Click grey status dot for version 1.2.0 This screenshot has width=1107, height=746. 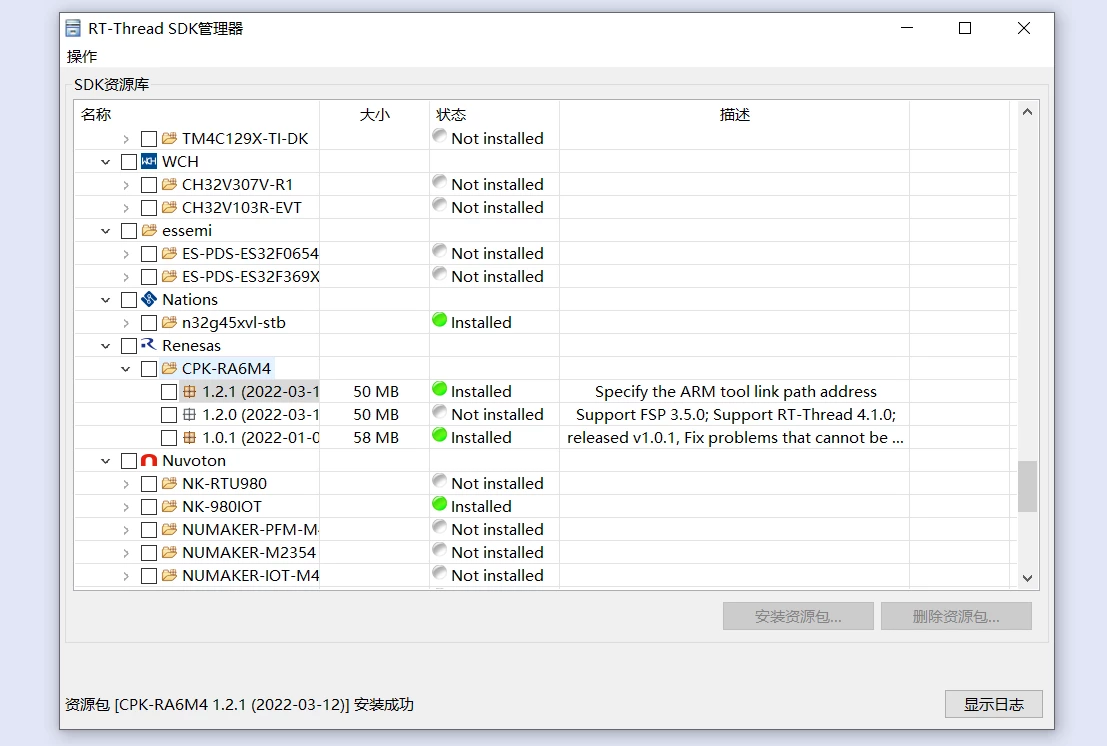pos(439,412)
